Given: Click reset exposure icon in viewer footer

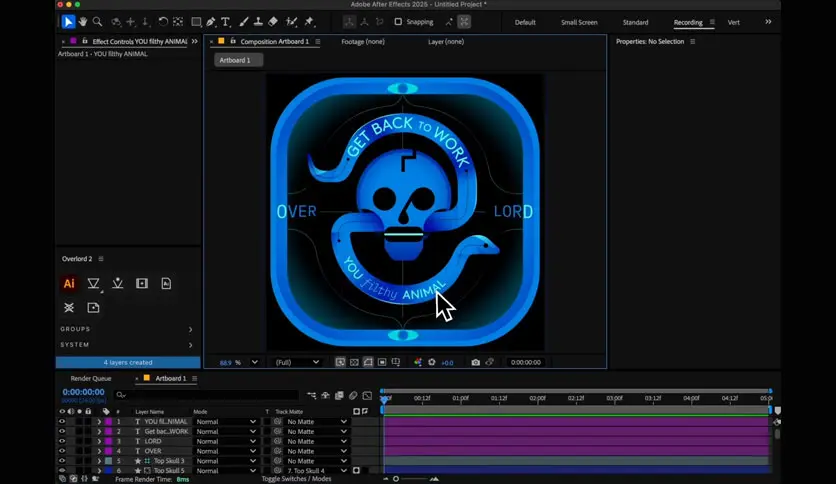Looking at the screenshot, I should (x=432, y=362).
